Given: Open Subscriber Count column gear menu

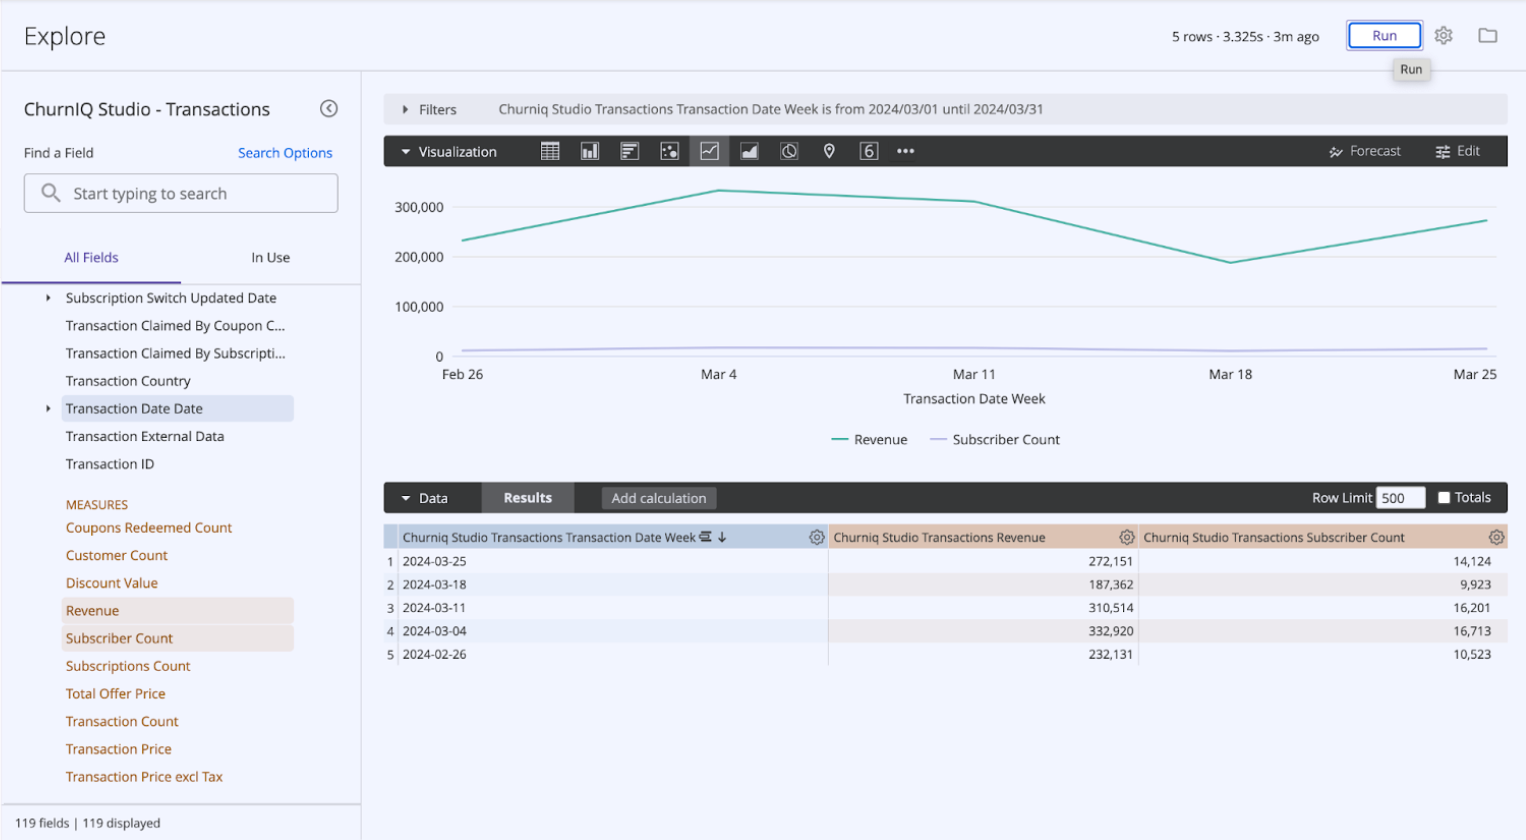Looking at the screenshot, I should coord(1496,537).
